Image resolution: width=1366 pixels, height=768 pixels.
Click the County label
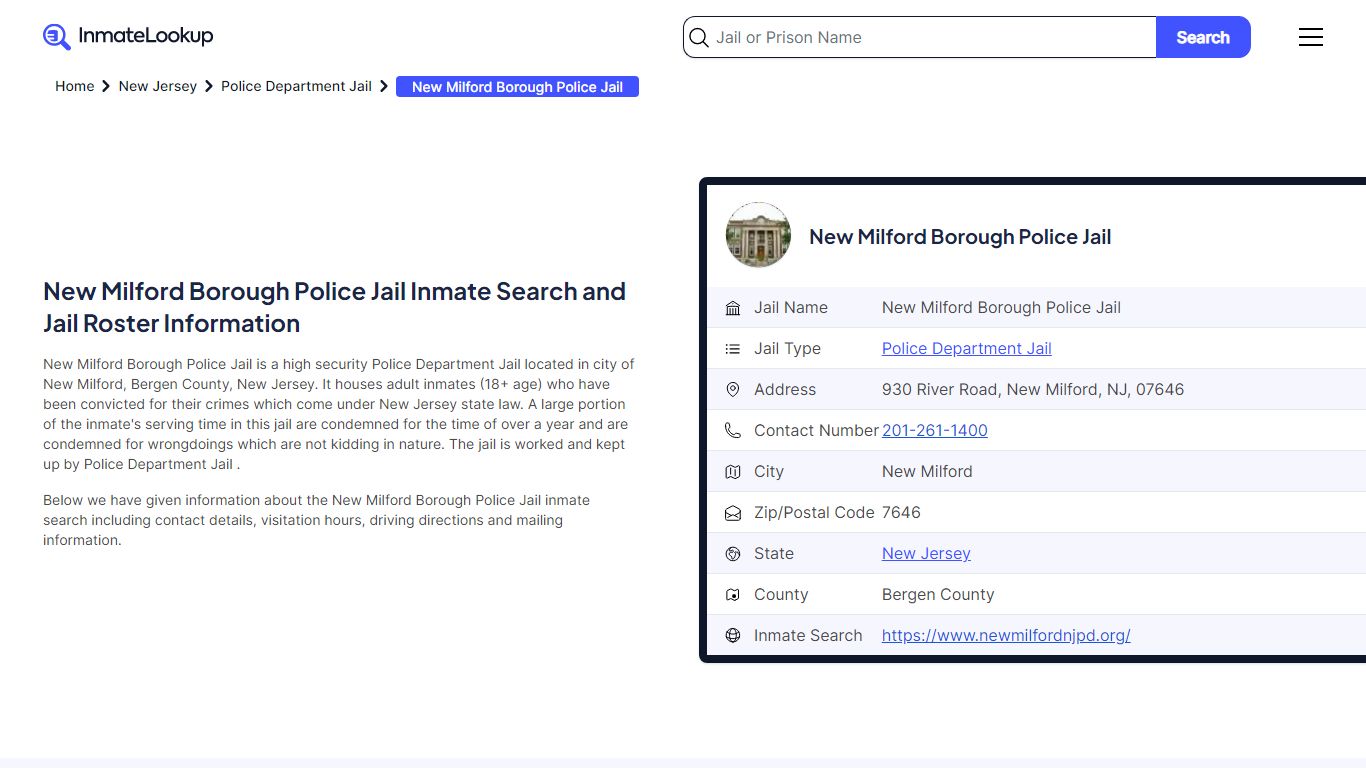click(x=781, y=595)
